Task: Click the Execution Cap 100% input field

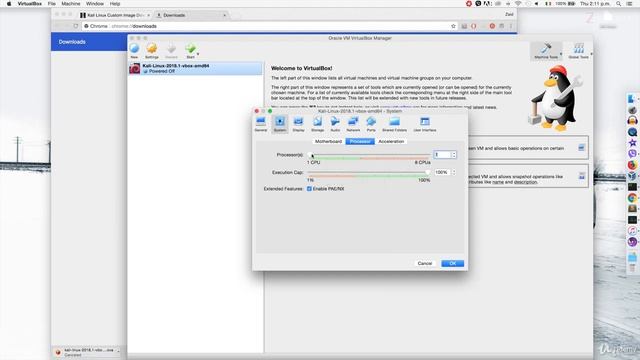Action: click(x=442, y=172)
